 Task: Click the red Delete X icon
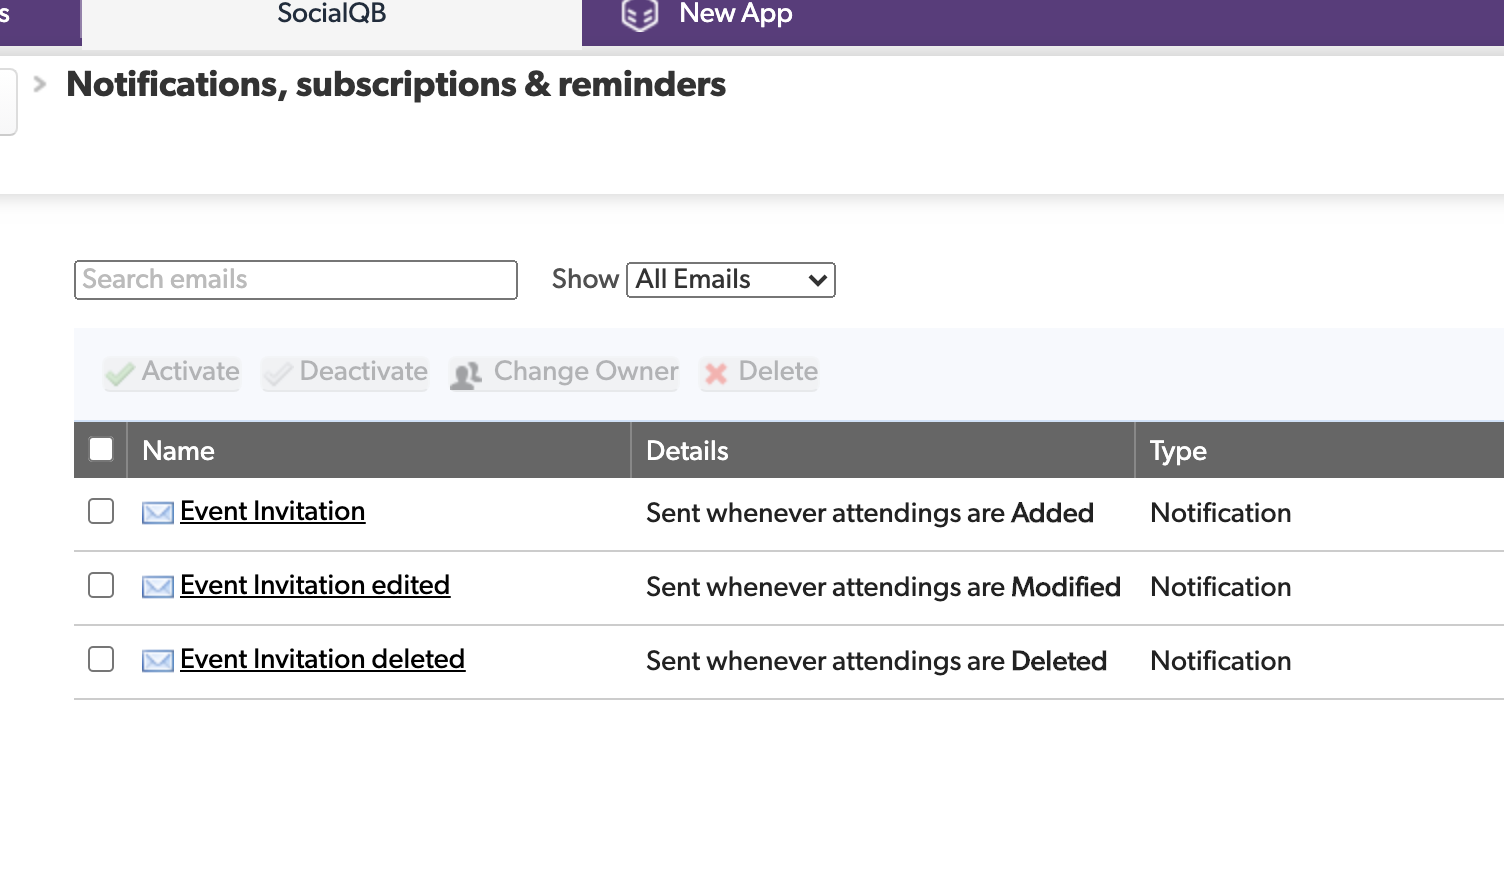click(x=716, y=374)
